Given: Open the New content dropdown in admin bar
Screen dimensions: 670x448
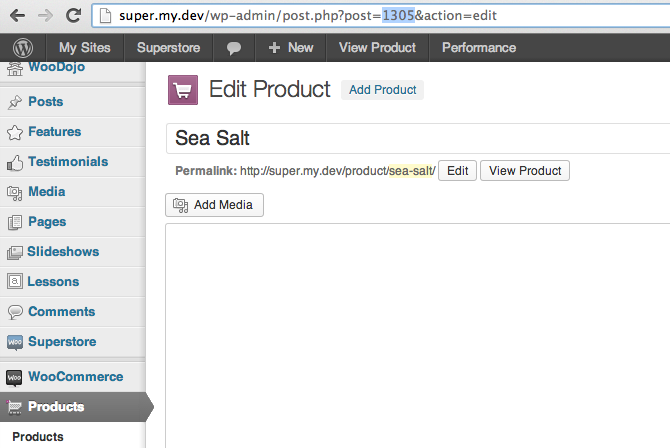Looking at the screenshot, I should pyautogui.click(x=290, y=47).
